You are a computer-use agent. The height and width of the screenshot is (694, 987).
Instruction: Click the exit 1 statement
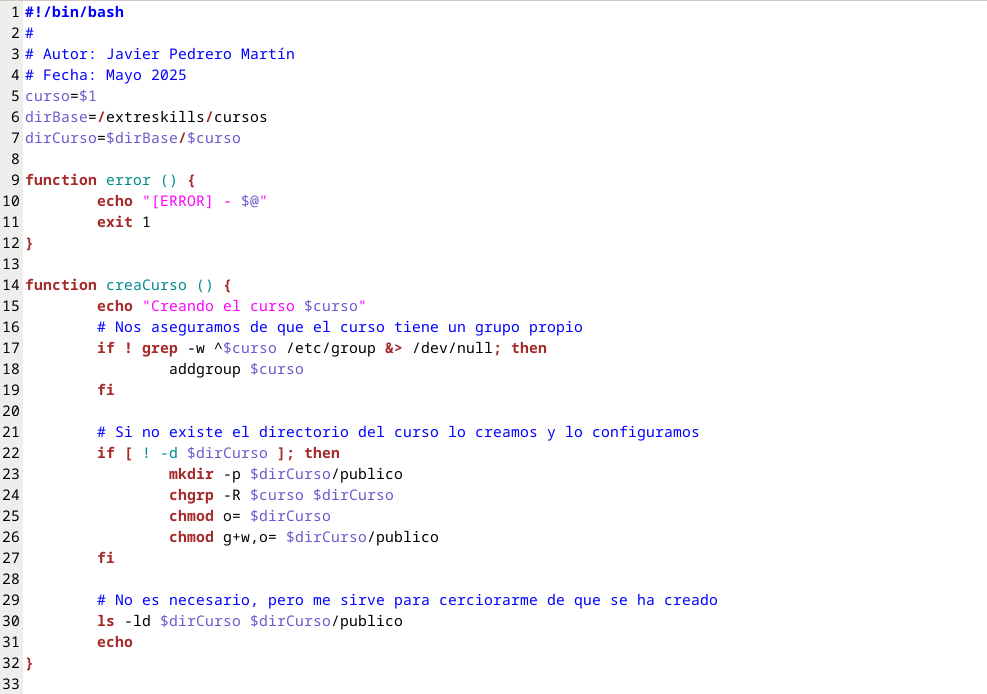click(123, 222)
